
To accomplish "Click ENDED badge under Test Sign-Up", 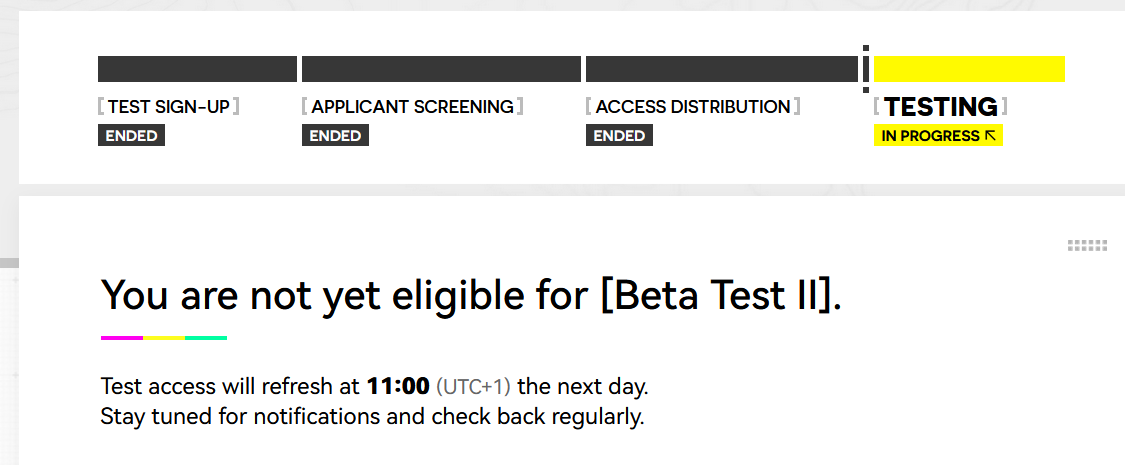I will (131, 136).
